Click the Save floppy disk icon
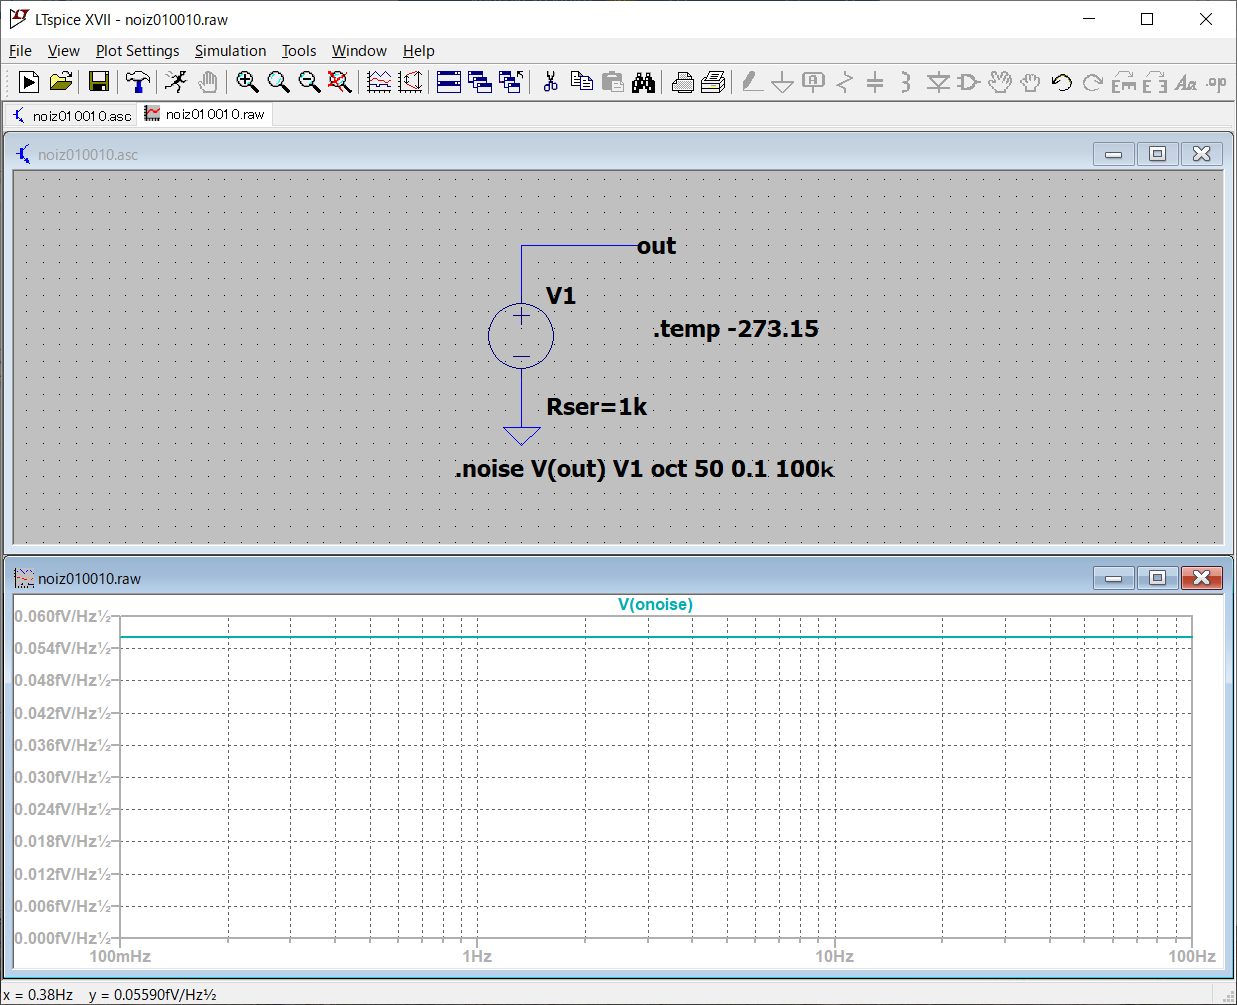Viewport: 1237px width, 1005px height. point(98,82)
